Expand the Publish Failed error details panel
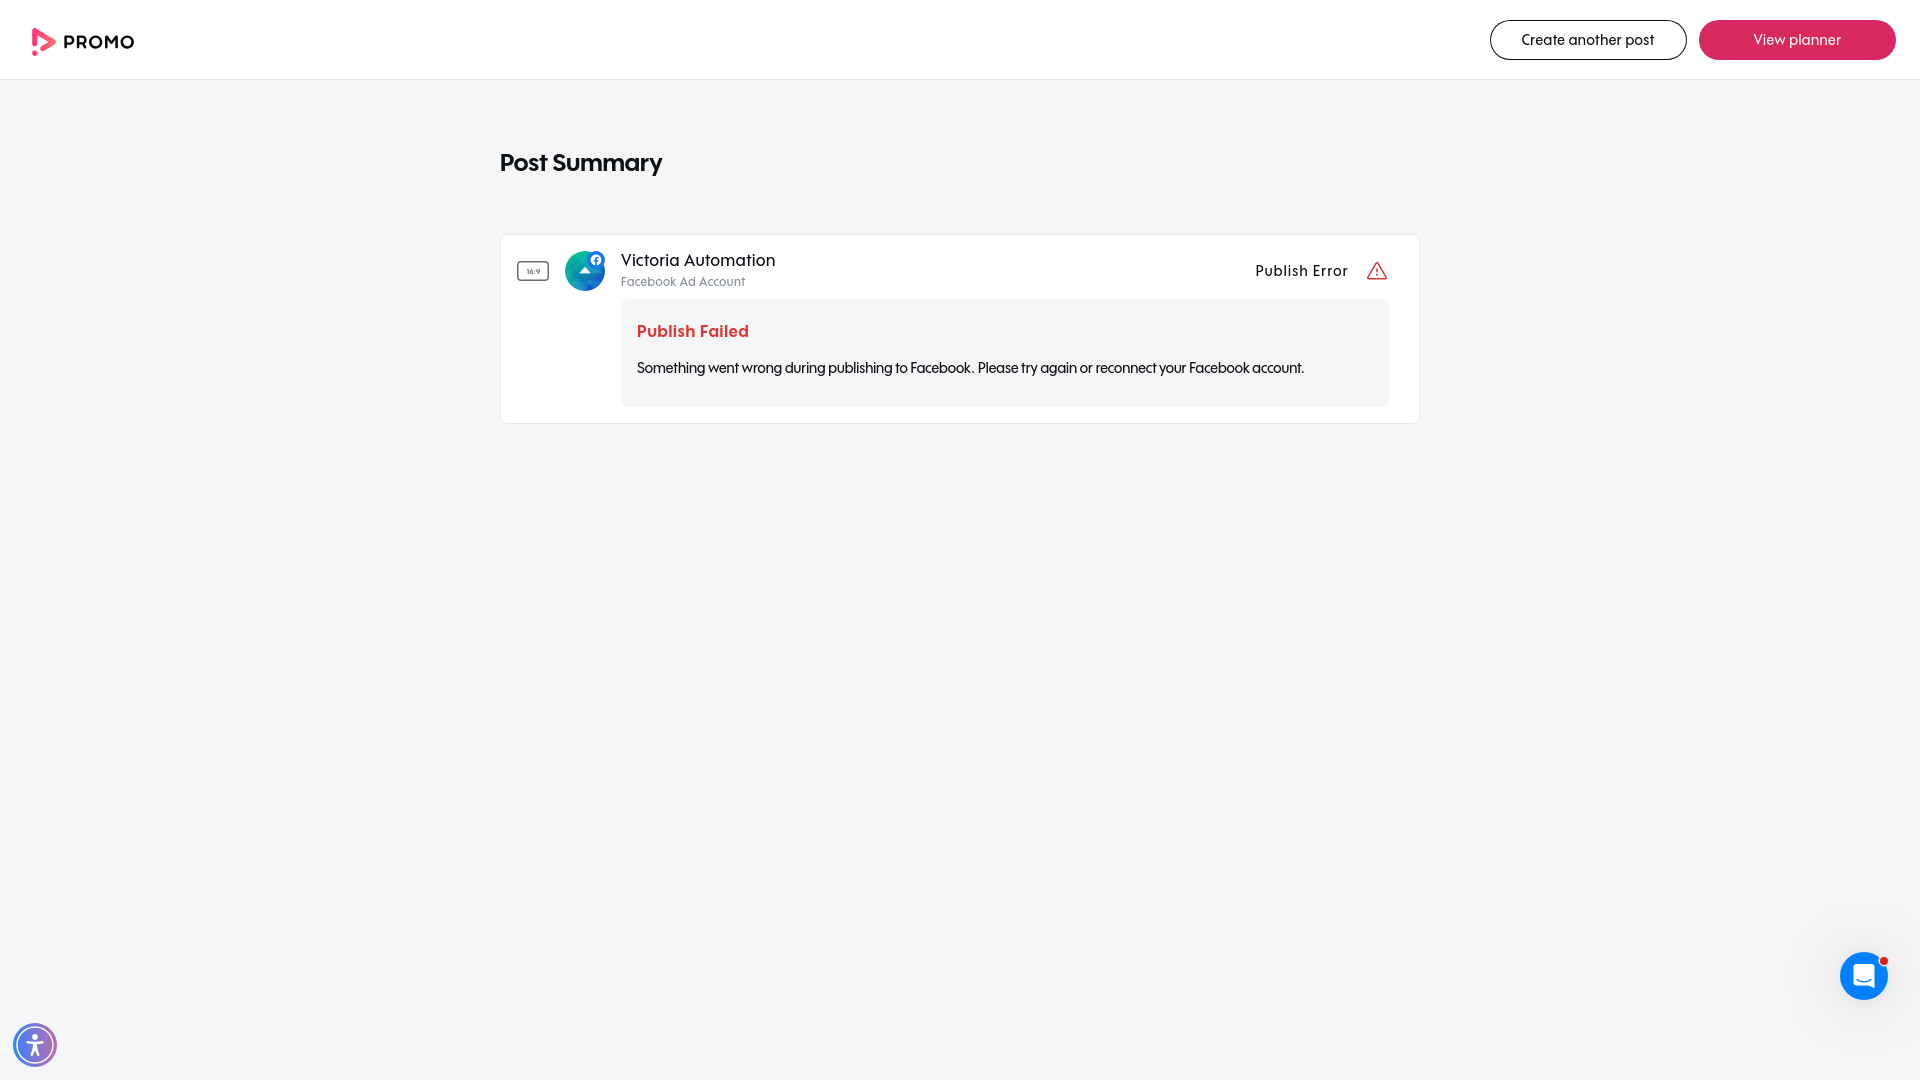 1004,352
